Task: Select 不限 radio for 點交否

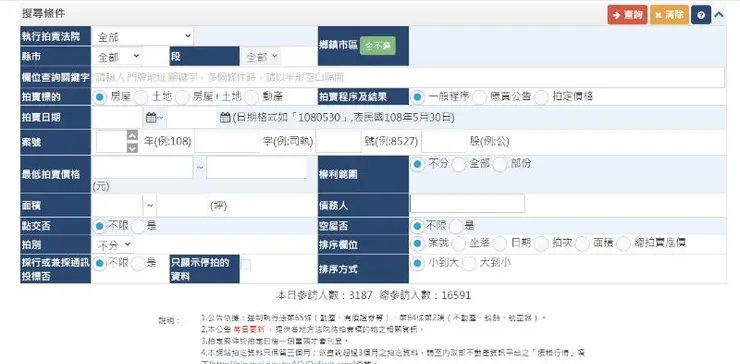Action: (x=100, y=227)
